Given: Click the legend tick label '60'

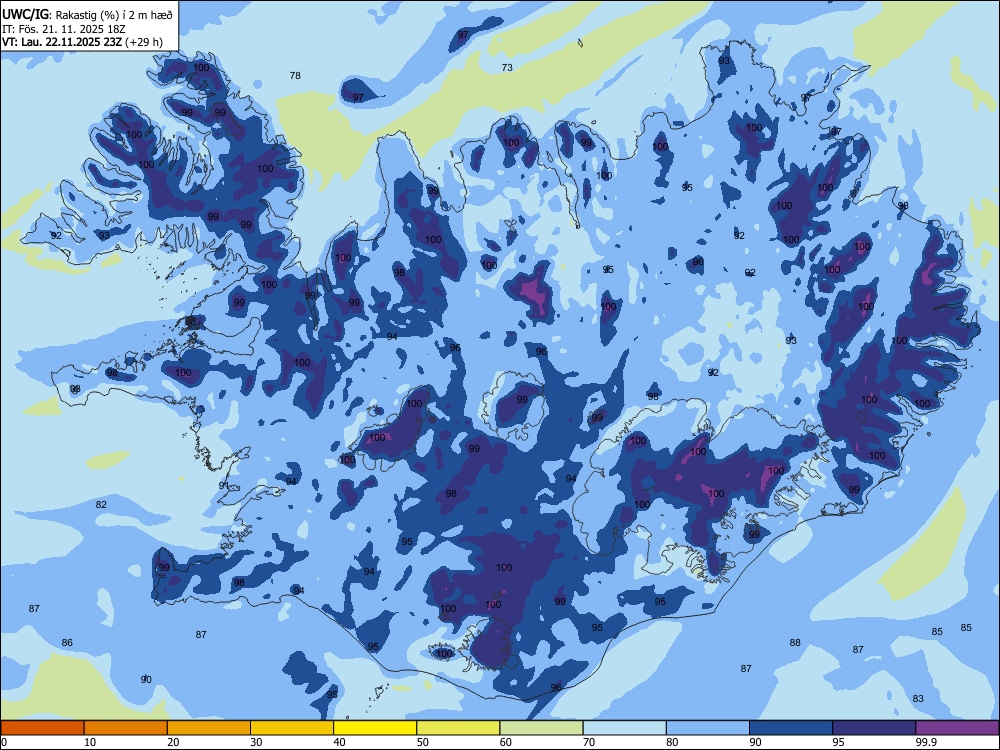Looking at the screenshot, I should [506, 742].
